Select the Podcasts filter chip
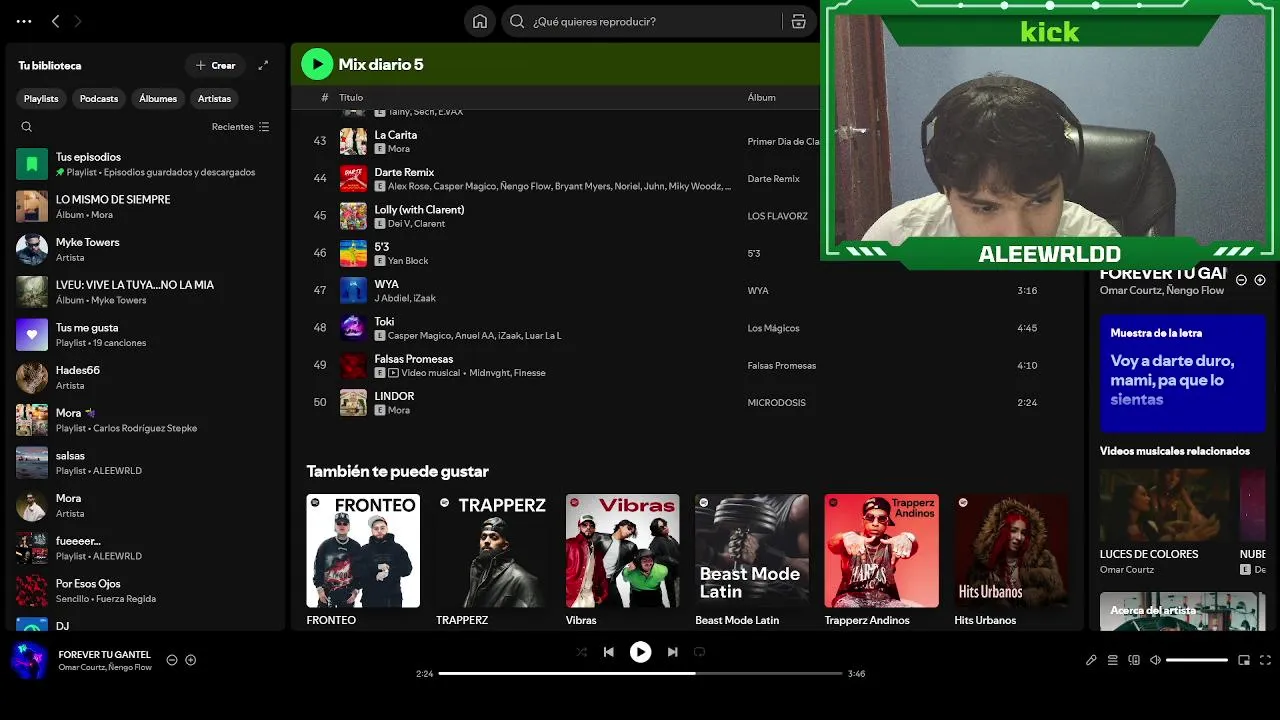The image size is (1280, 720). point(99,98)
